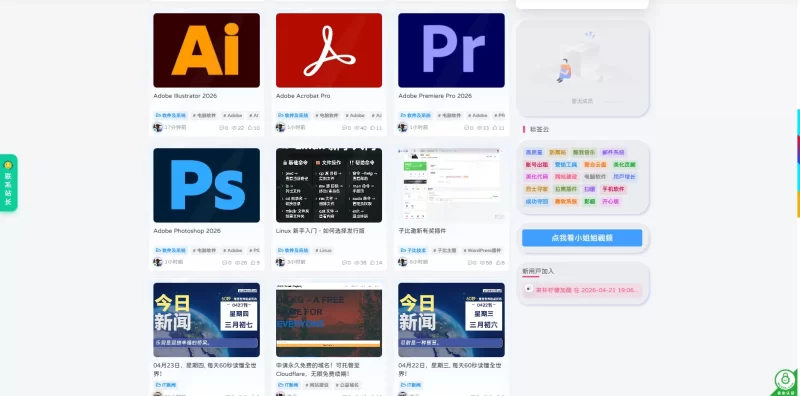Click # Adobe tag on Photoshop card

(233, 251)
